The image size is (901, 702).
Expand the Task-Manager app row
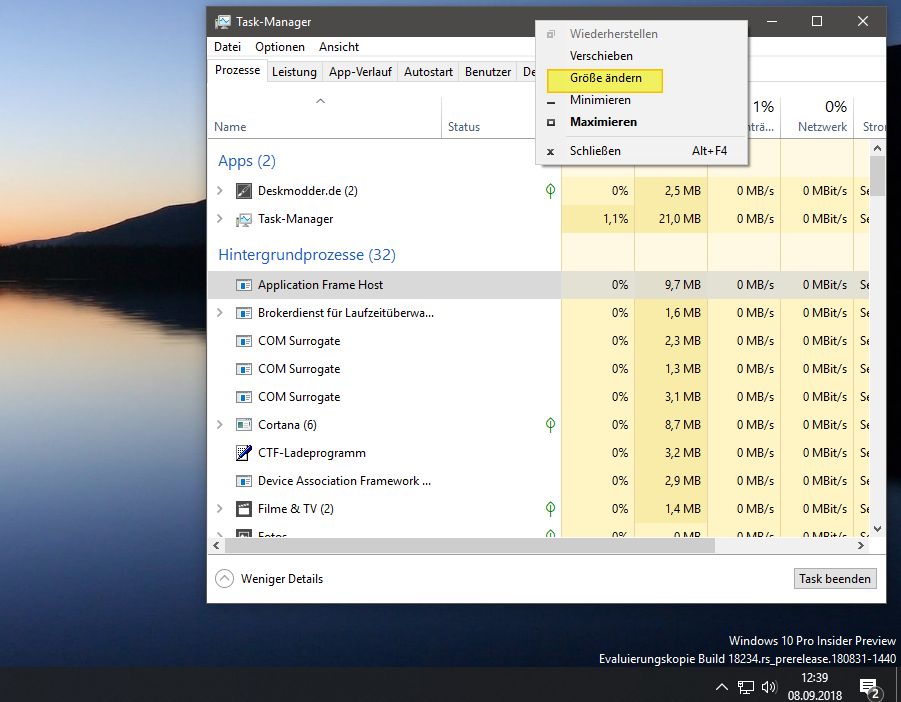[x=220, y=218]
